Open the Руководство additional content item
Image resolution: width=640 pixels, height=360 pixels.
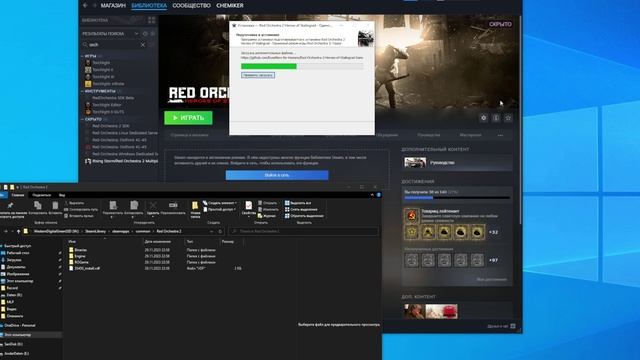click(x=456, y=162)
